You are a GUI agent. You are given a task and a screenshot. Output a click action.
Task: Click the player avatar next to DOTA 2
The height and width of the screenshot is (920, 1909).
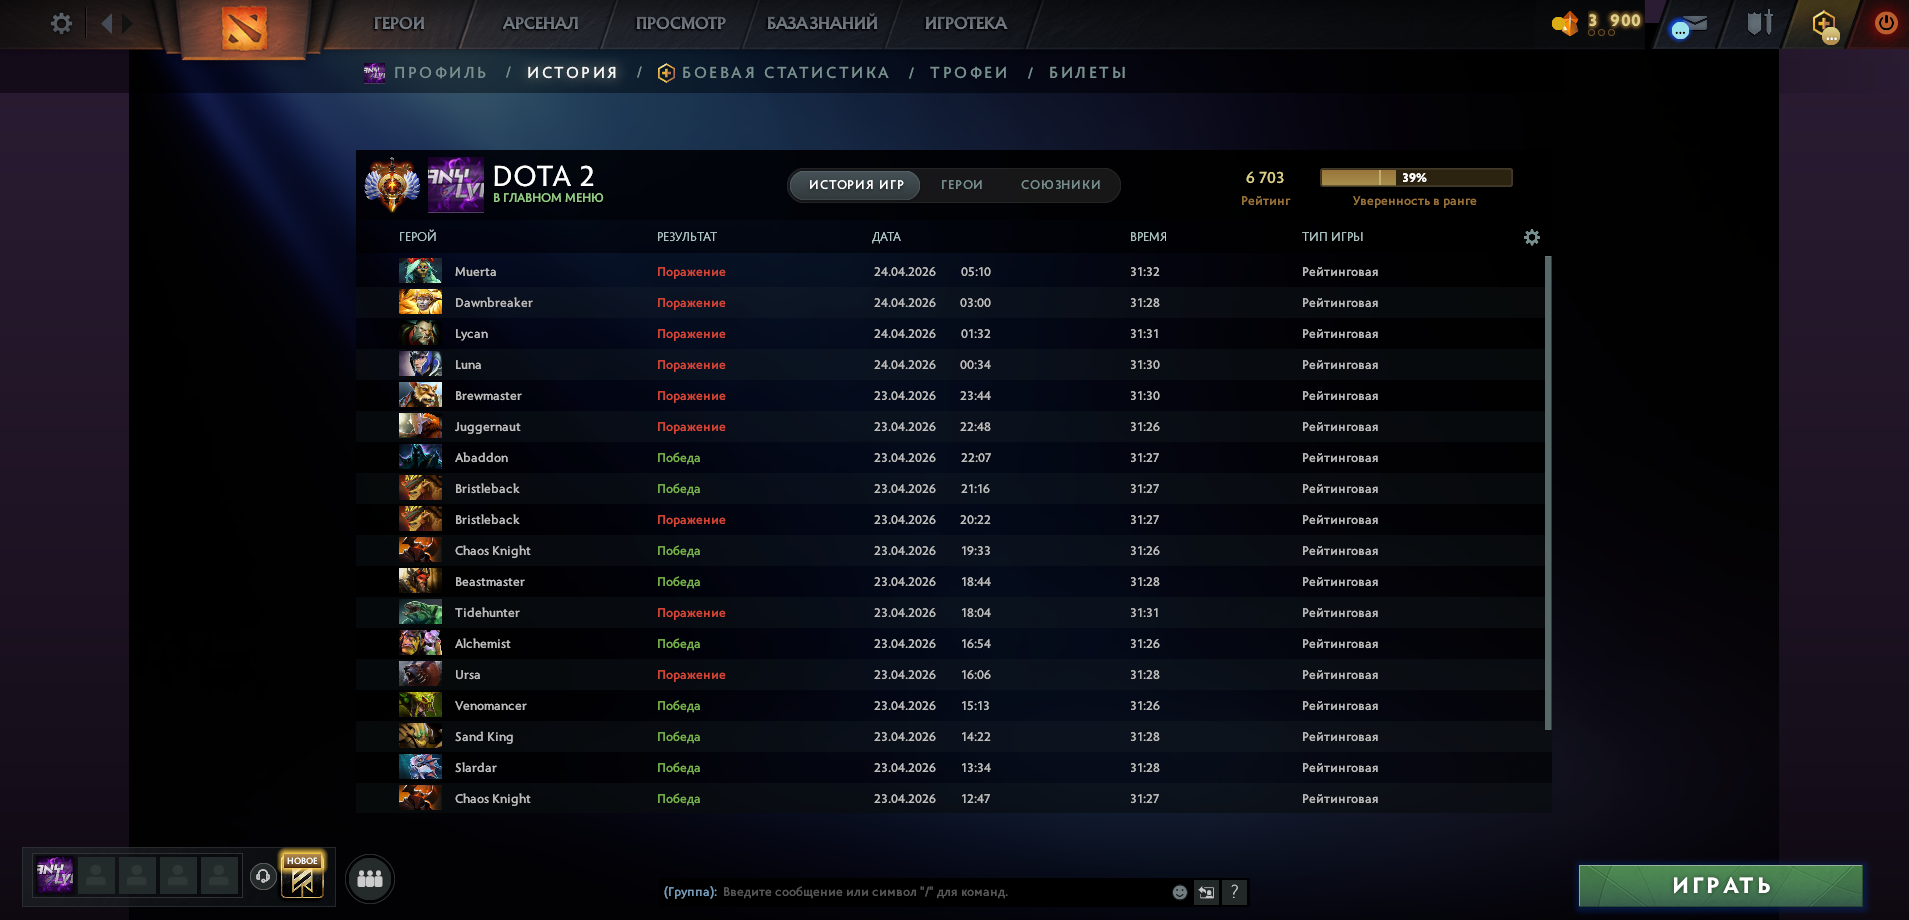456,184
